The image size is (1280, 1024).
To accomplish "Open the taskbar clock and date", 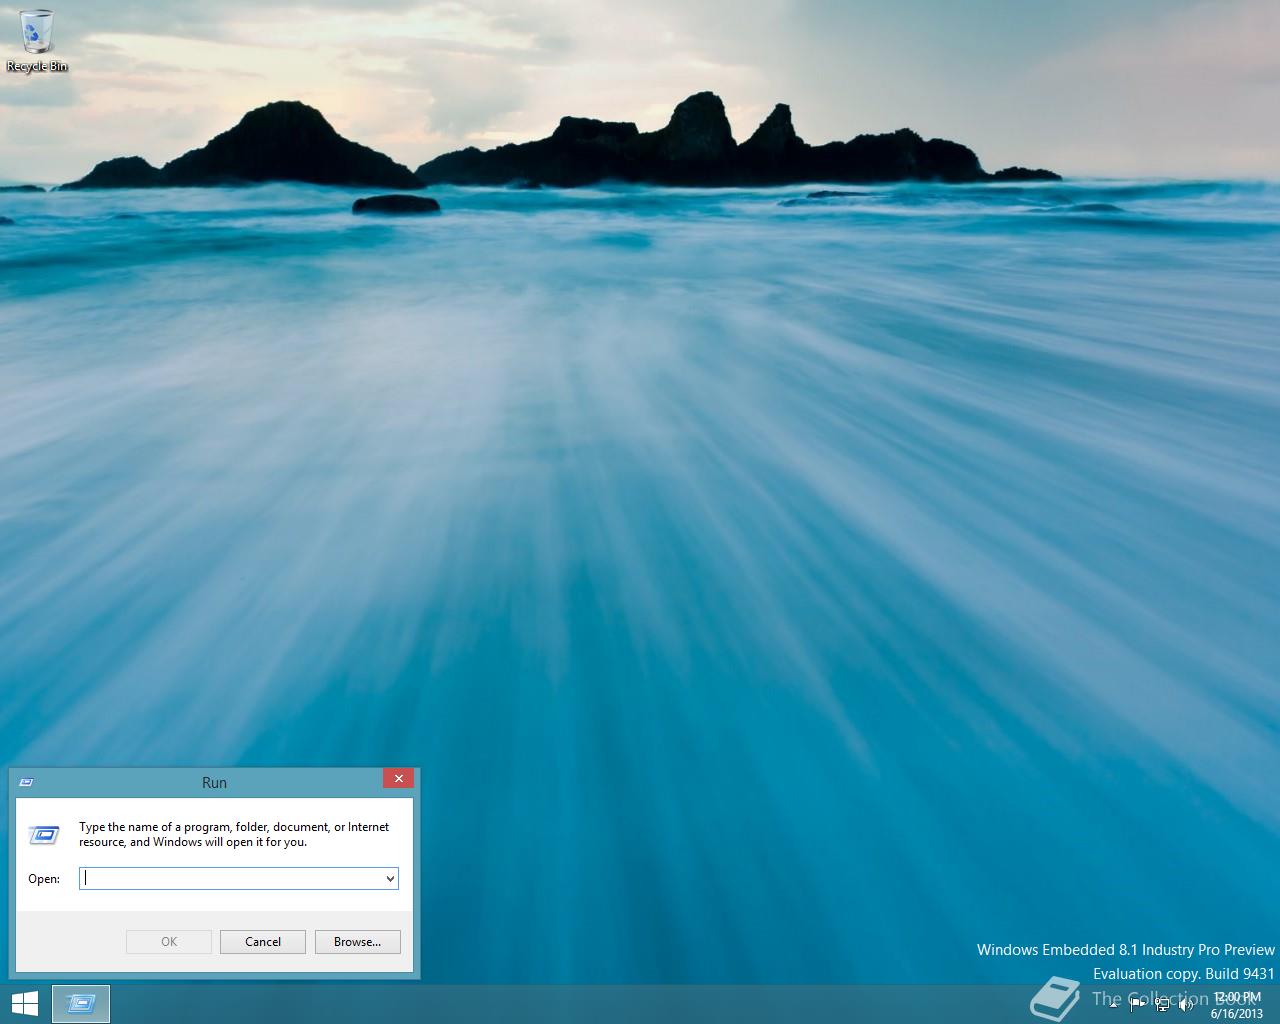I will [1237, 1005].
